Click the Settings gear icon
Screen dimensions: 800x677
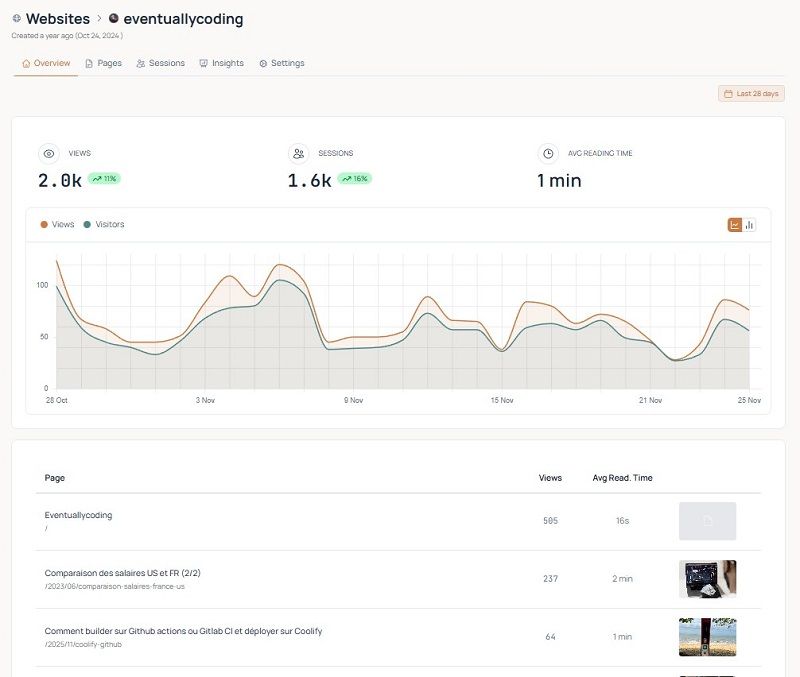click(261, 62)
